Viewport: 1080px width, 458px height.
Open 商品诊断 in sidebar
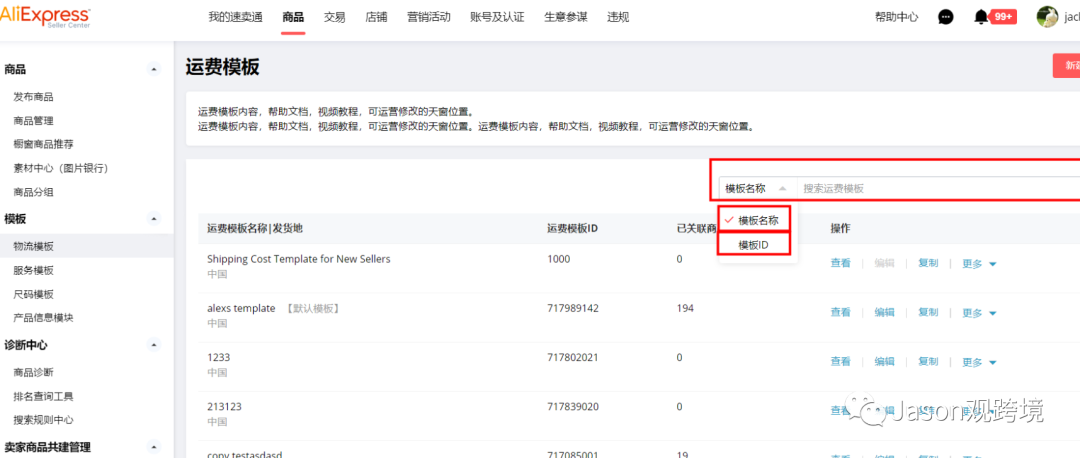[34, 372]
